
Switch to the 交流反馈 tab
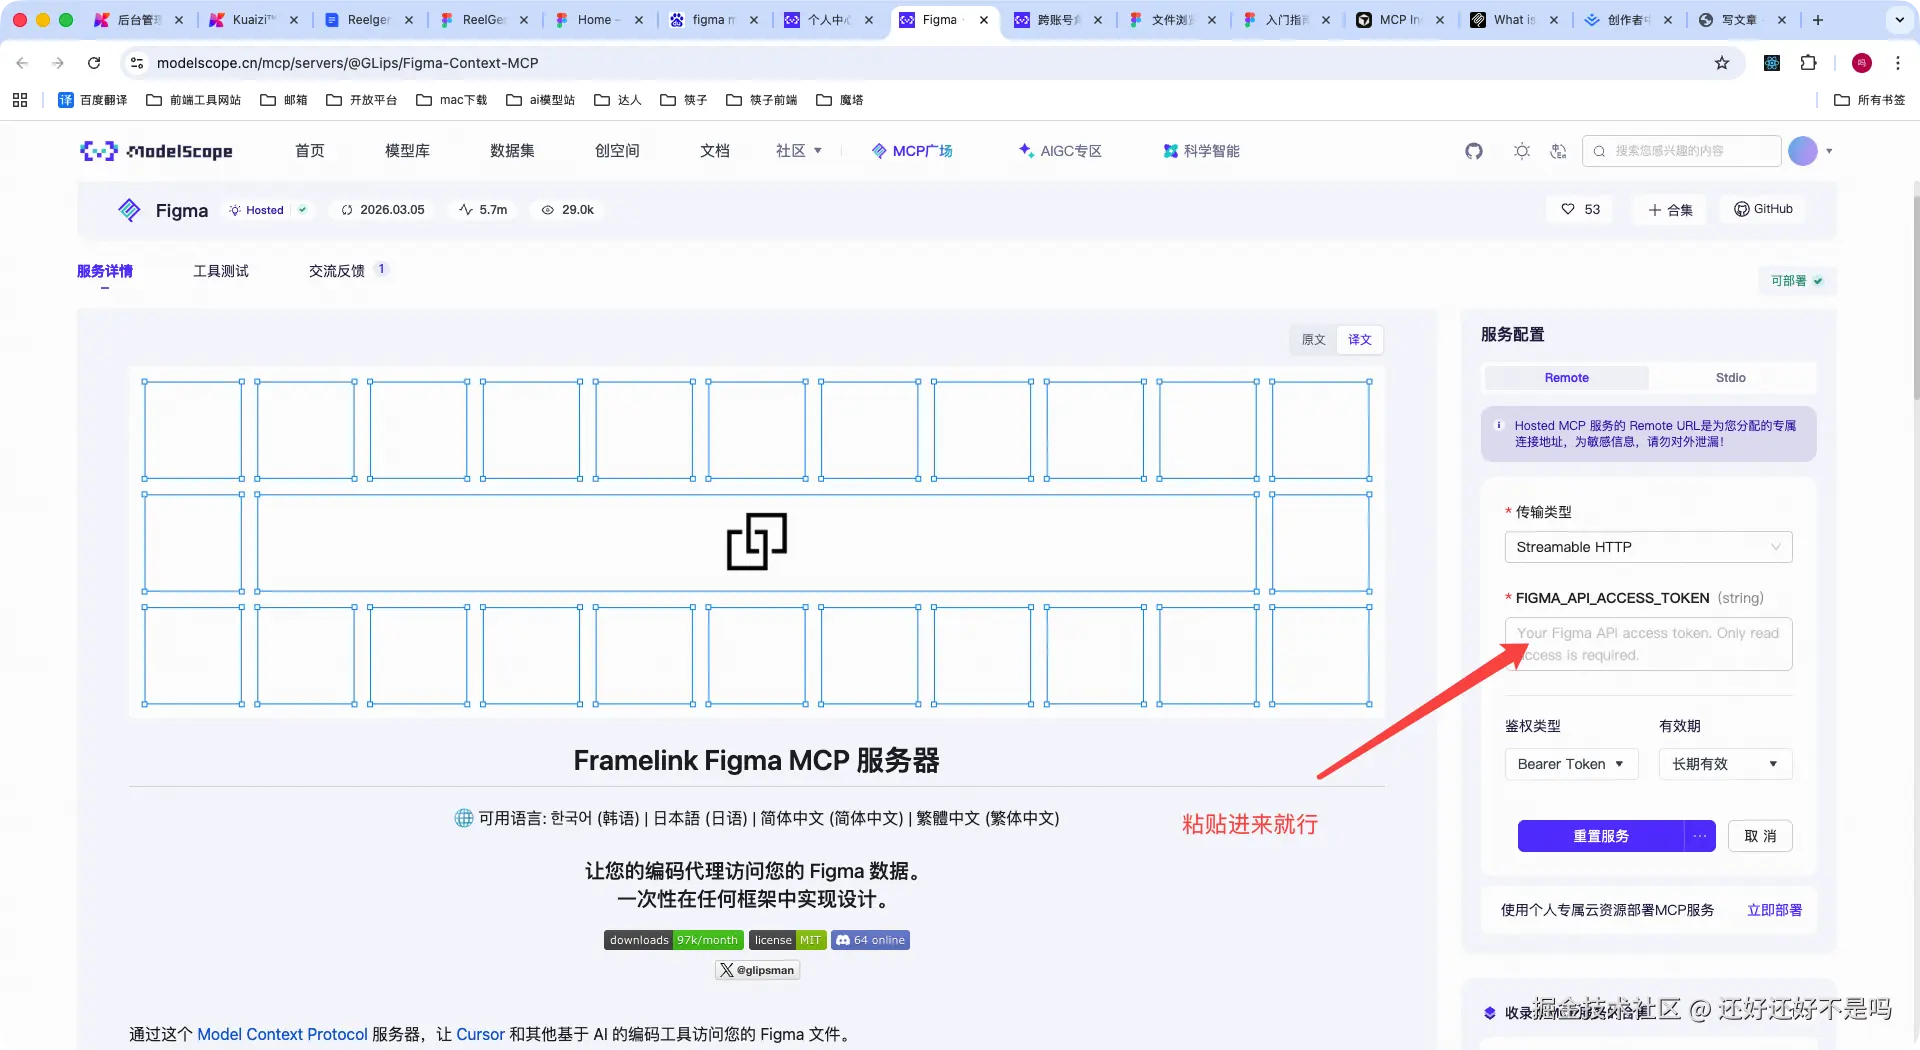(337, 271)
